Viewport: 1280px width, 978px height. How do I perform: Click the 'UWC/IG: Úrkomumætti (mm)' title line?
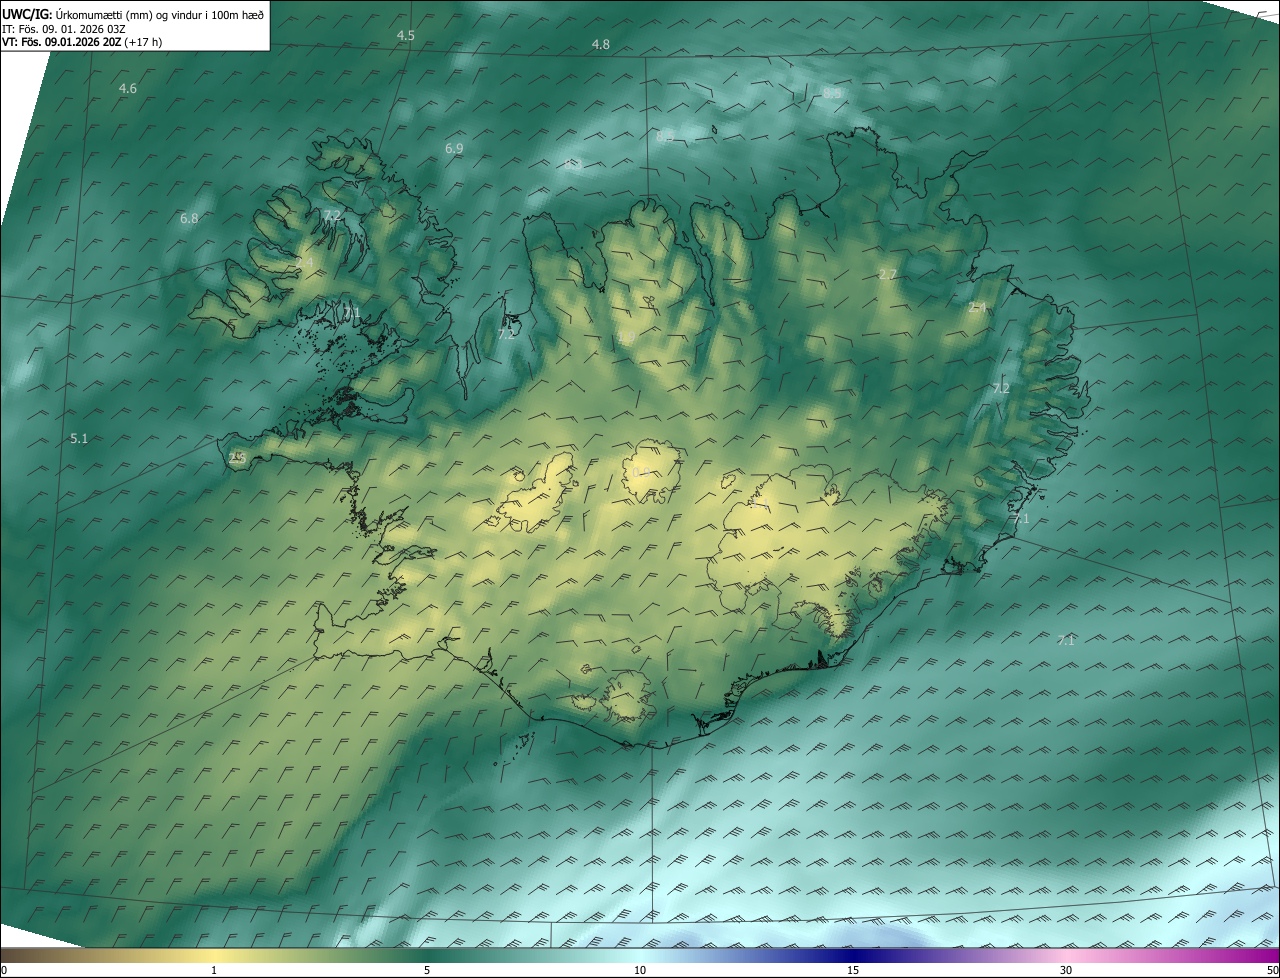pyautogui.click(x=133, y=14)
